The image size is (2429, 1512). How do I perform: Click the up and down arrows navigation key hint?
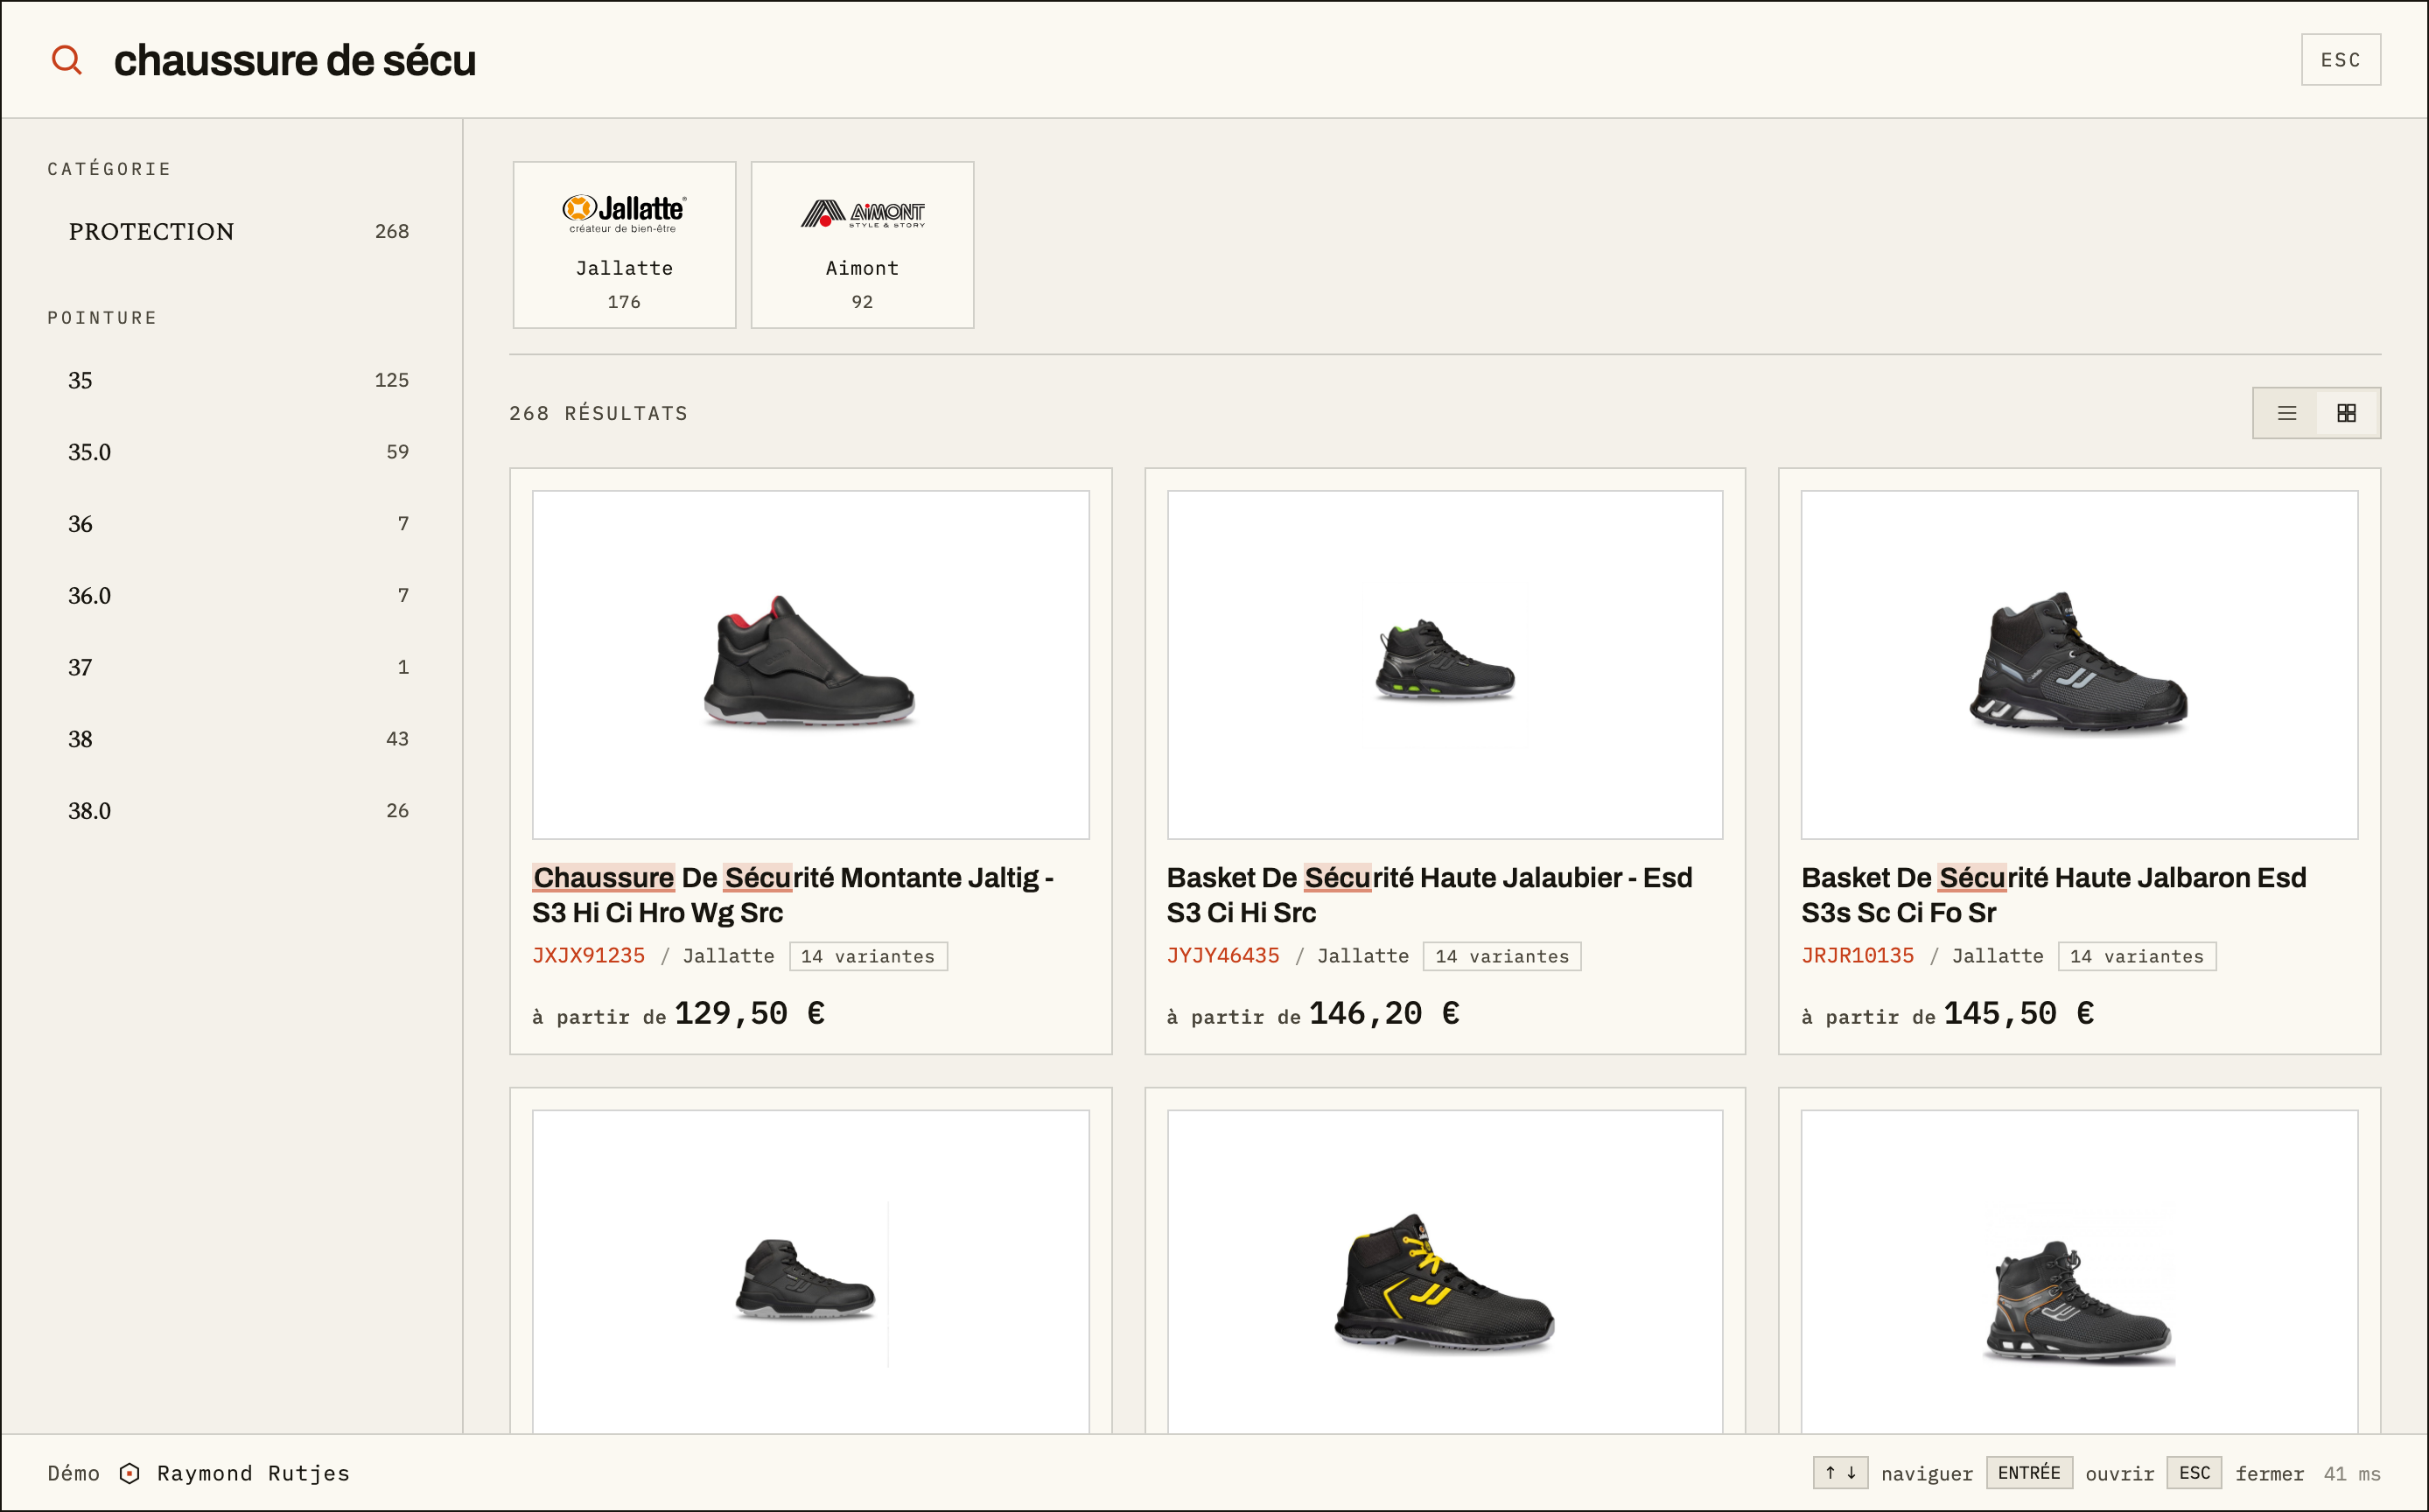click(x=1840, y=1473)
